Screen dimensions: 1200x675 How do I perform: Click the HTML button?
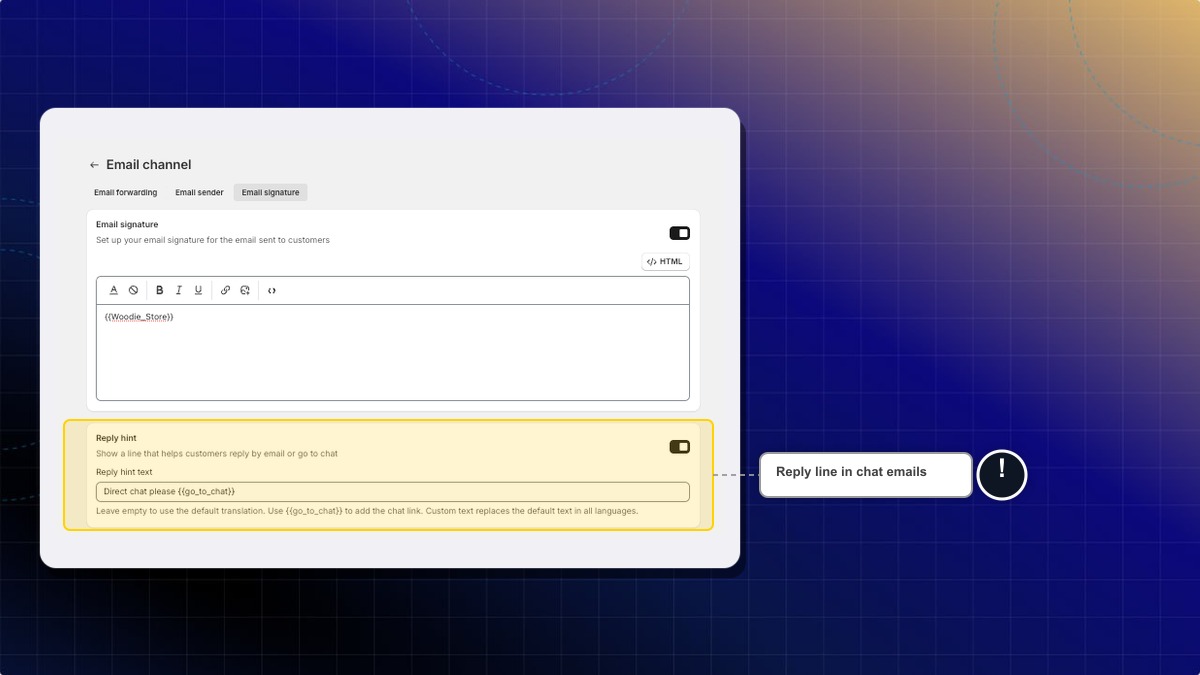point(665,262)
